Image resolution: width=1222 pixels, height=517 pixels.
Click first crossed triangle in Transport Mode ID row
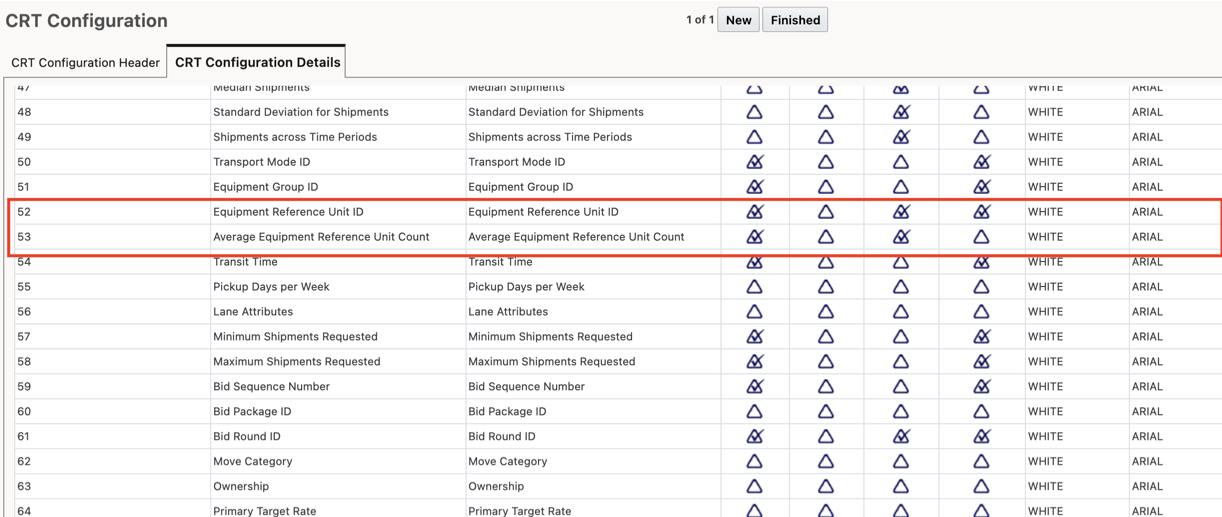pos(755,162)
